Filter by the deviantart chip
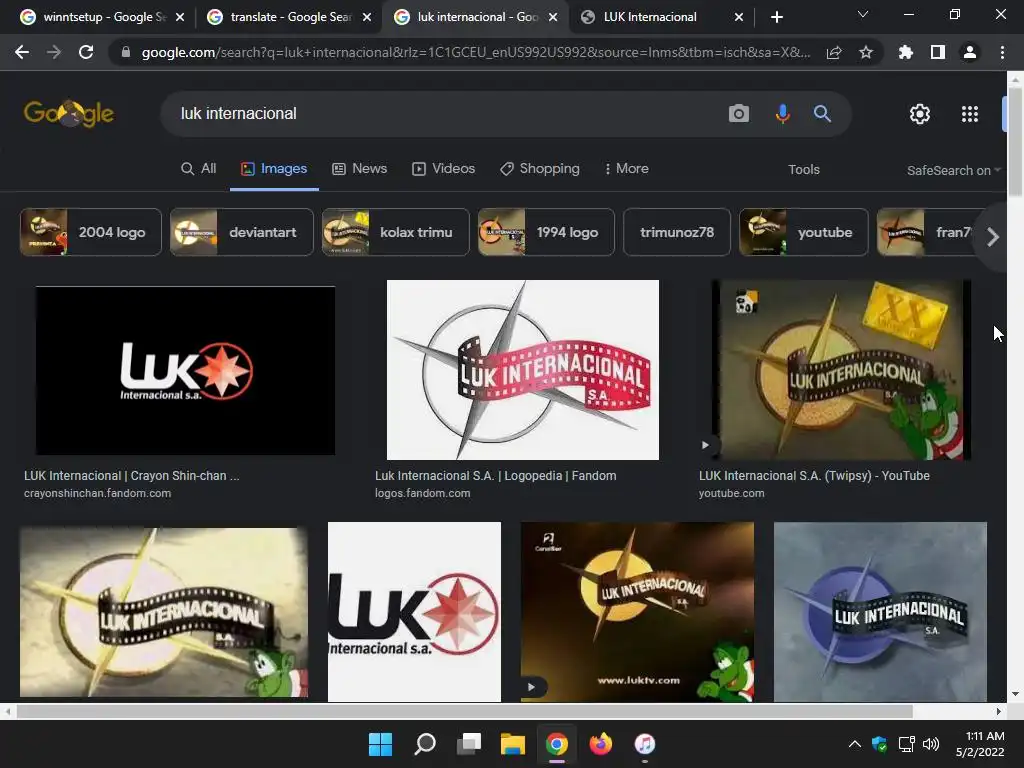Viewport: 1024px width, 768px height. [242, 232]
